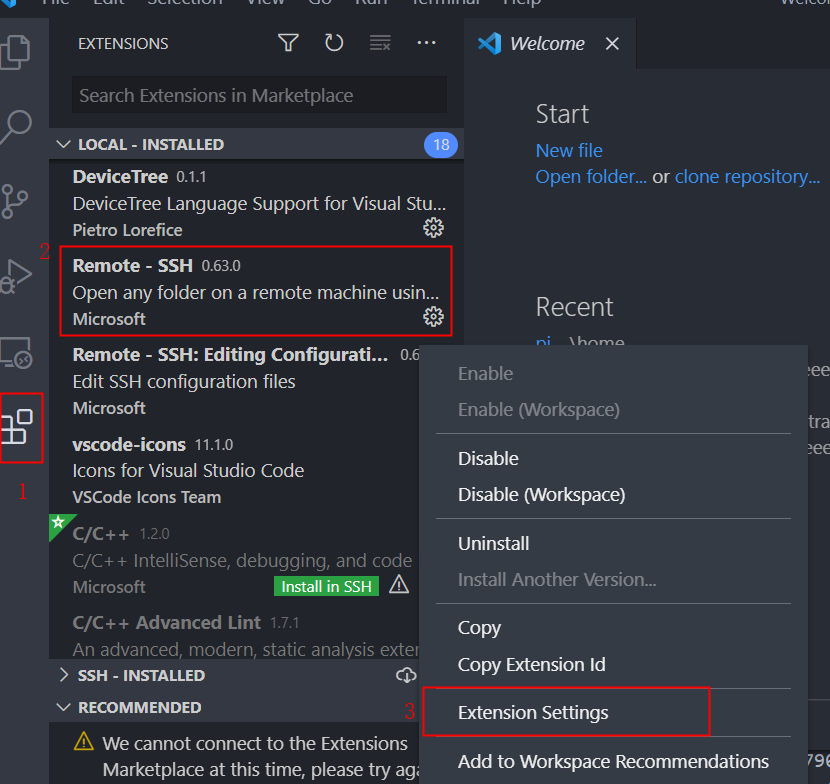
Task: Choose Add to Workspace Recommendations
Action: [613, 761]
